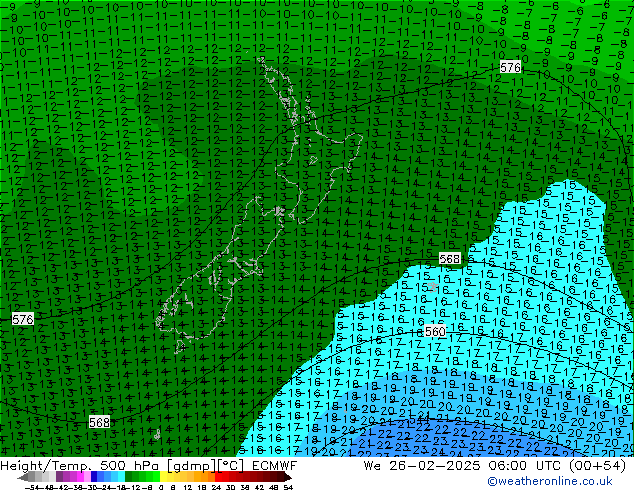This screenshot has width=634, height=490.
Task: Select the 568 contour label east of South Island
Action: (x=450, y=259)
